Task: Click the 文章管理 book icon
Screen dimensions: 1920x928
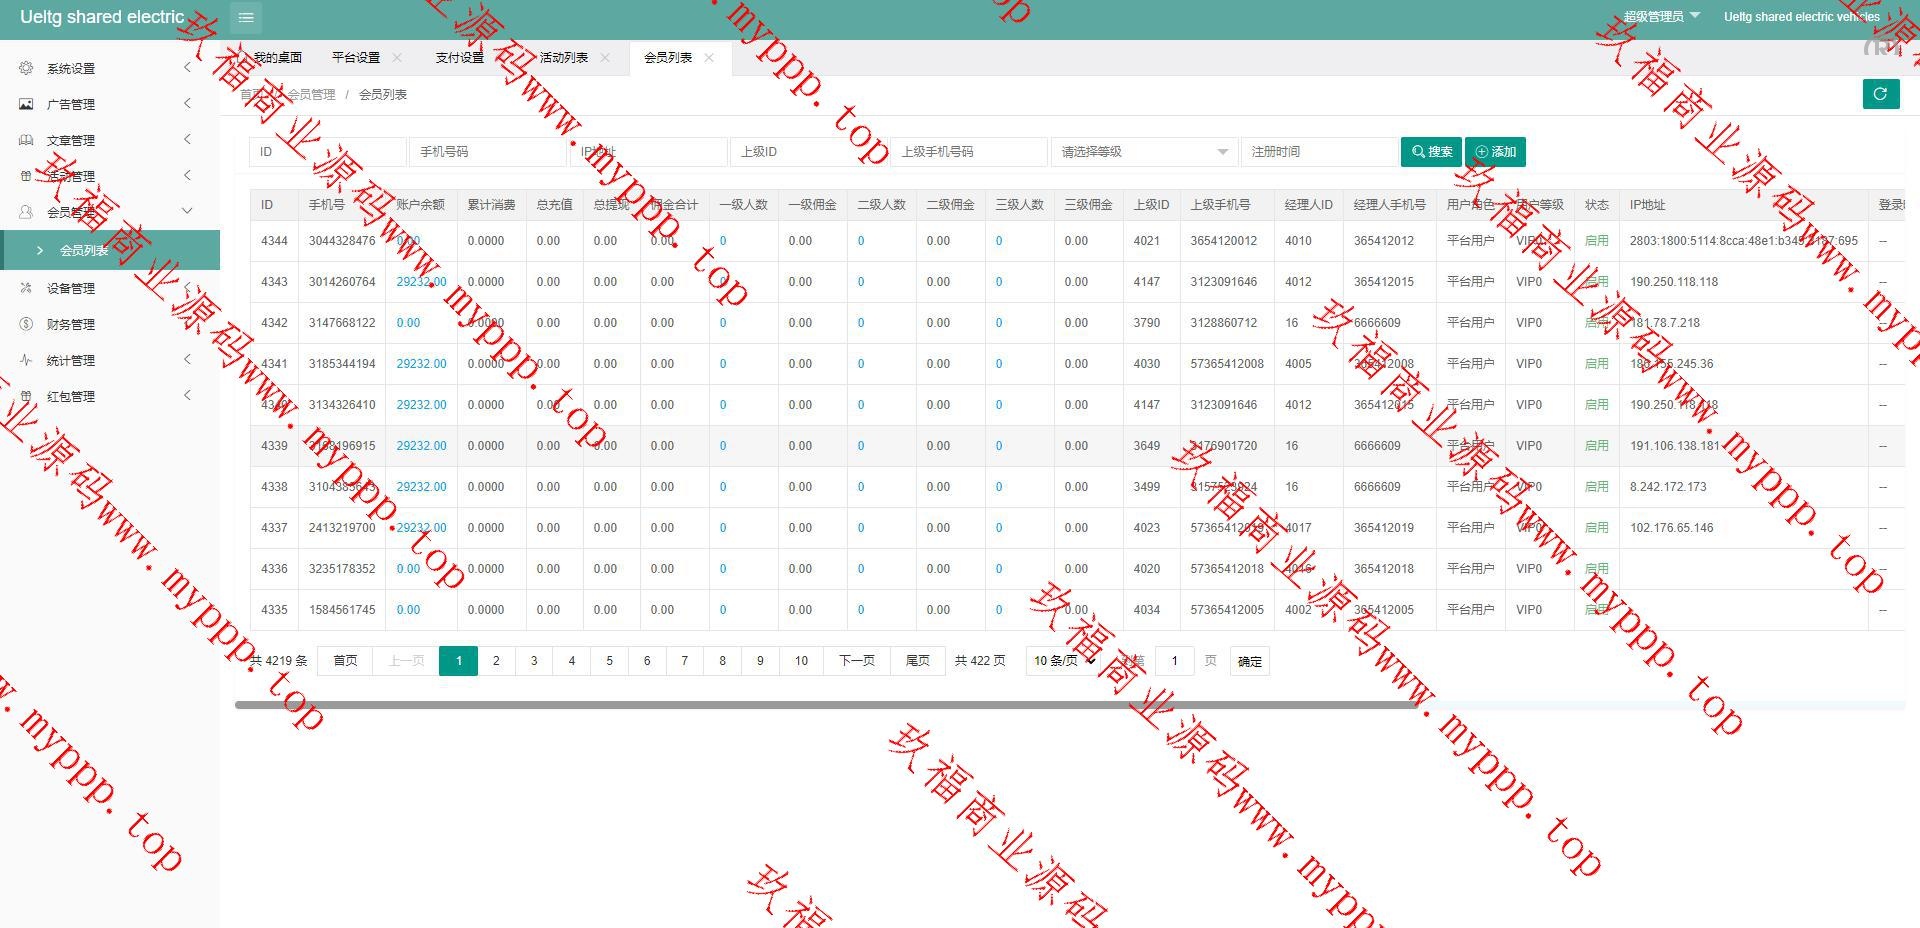Action: 26,140
